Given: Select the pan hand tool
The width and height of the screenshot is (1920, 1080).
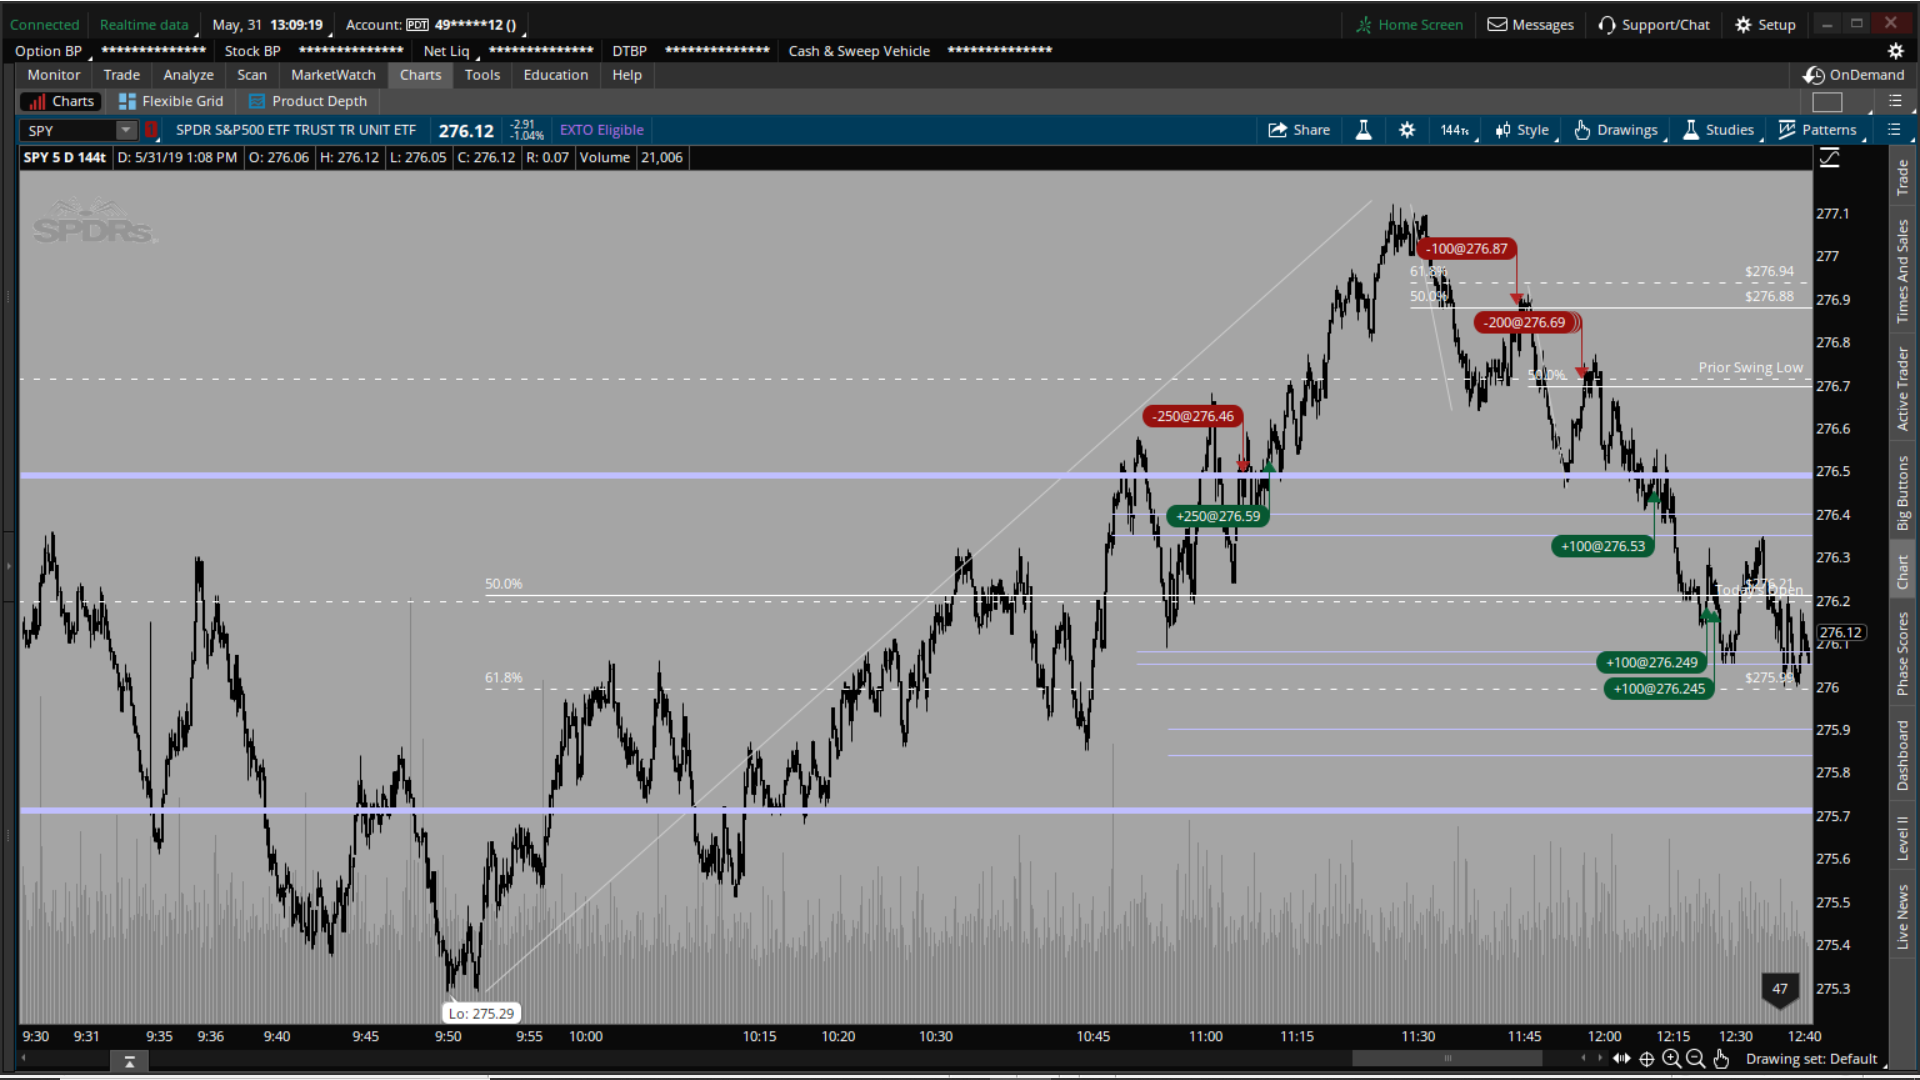Looking at the screenshot, I should pyautogui.click(x=1721, y=1059).
